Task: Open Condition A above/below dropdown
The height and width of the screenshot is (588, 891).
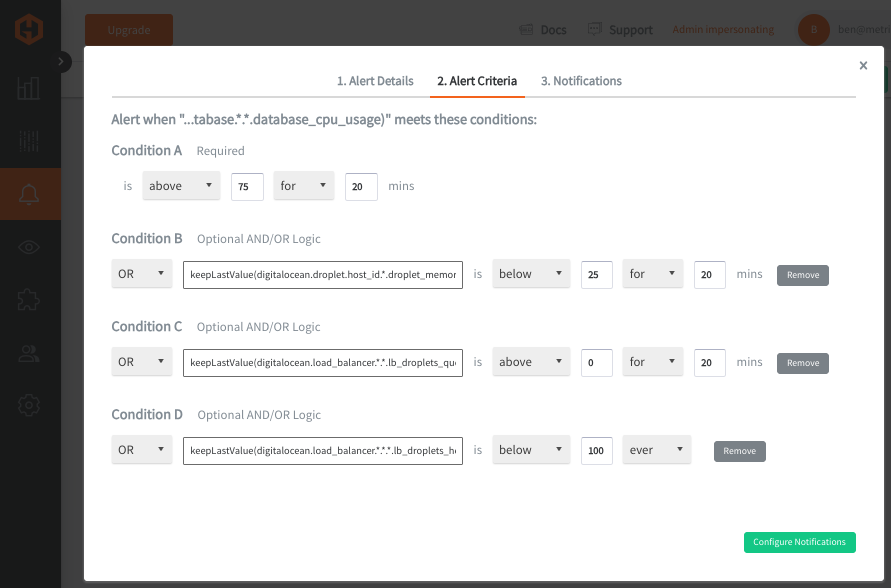Action: coord(181,186)
